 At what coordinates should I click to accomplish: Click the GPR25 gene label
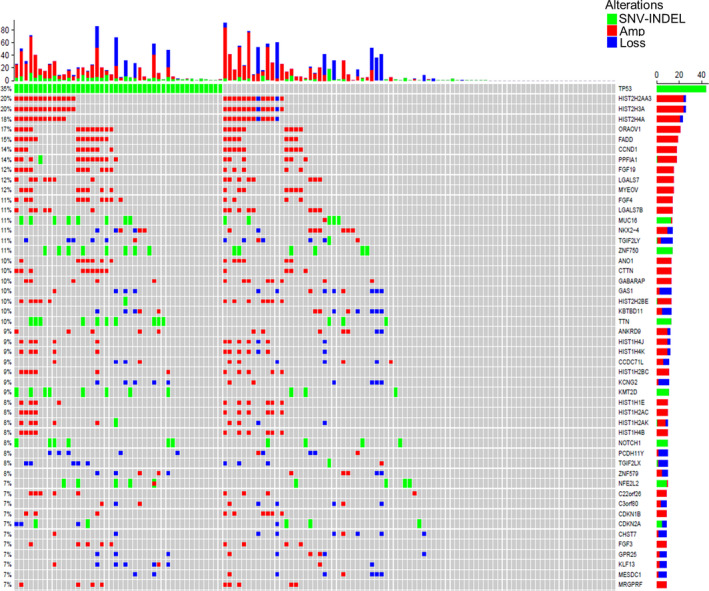tap(628, 554)
